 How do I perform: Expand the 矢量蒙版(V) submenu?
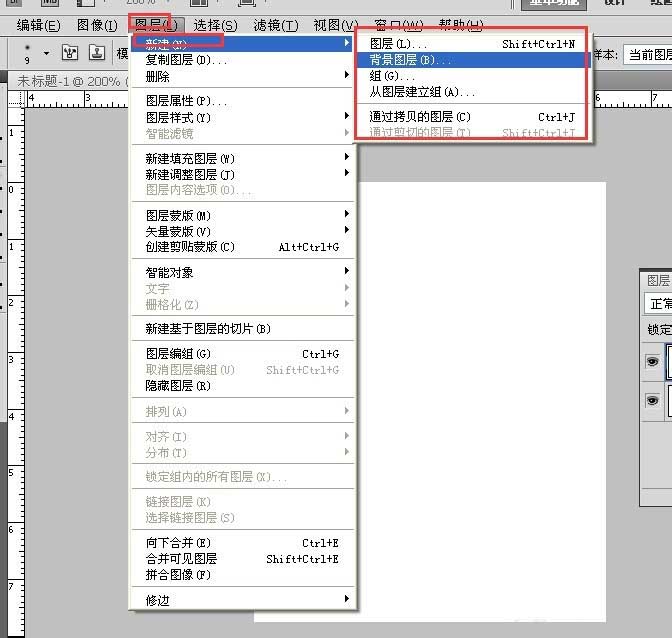pyautogui.click(x=242, y=231)
